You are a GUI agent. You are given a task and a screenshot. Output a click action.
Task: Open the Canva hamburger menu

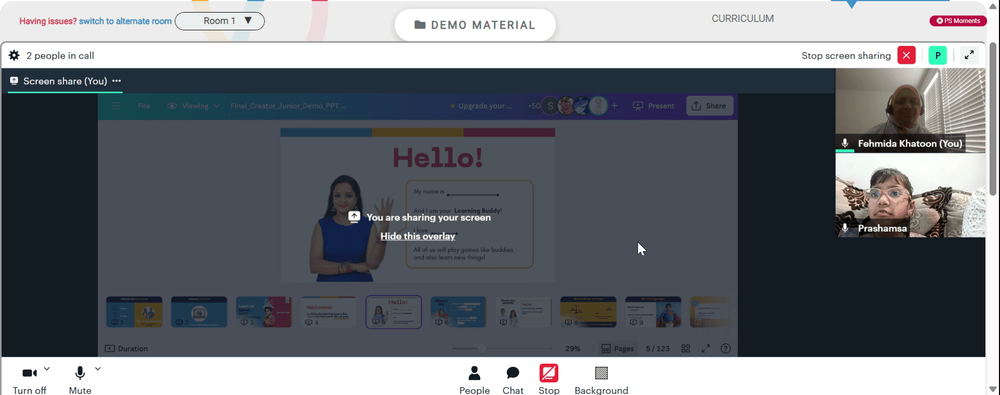point(116,106)
